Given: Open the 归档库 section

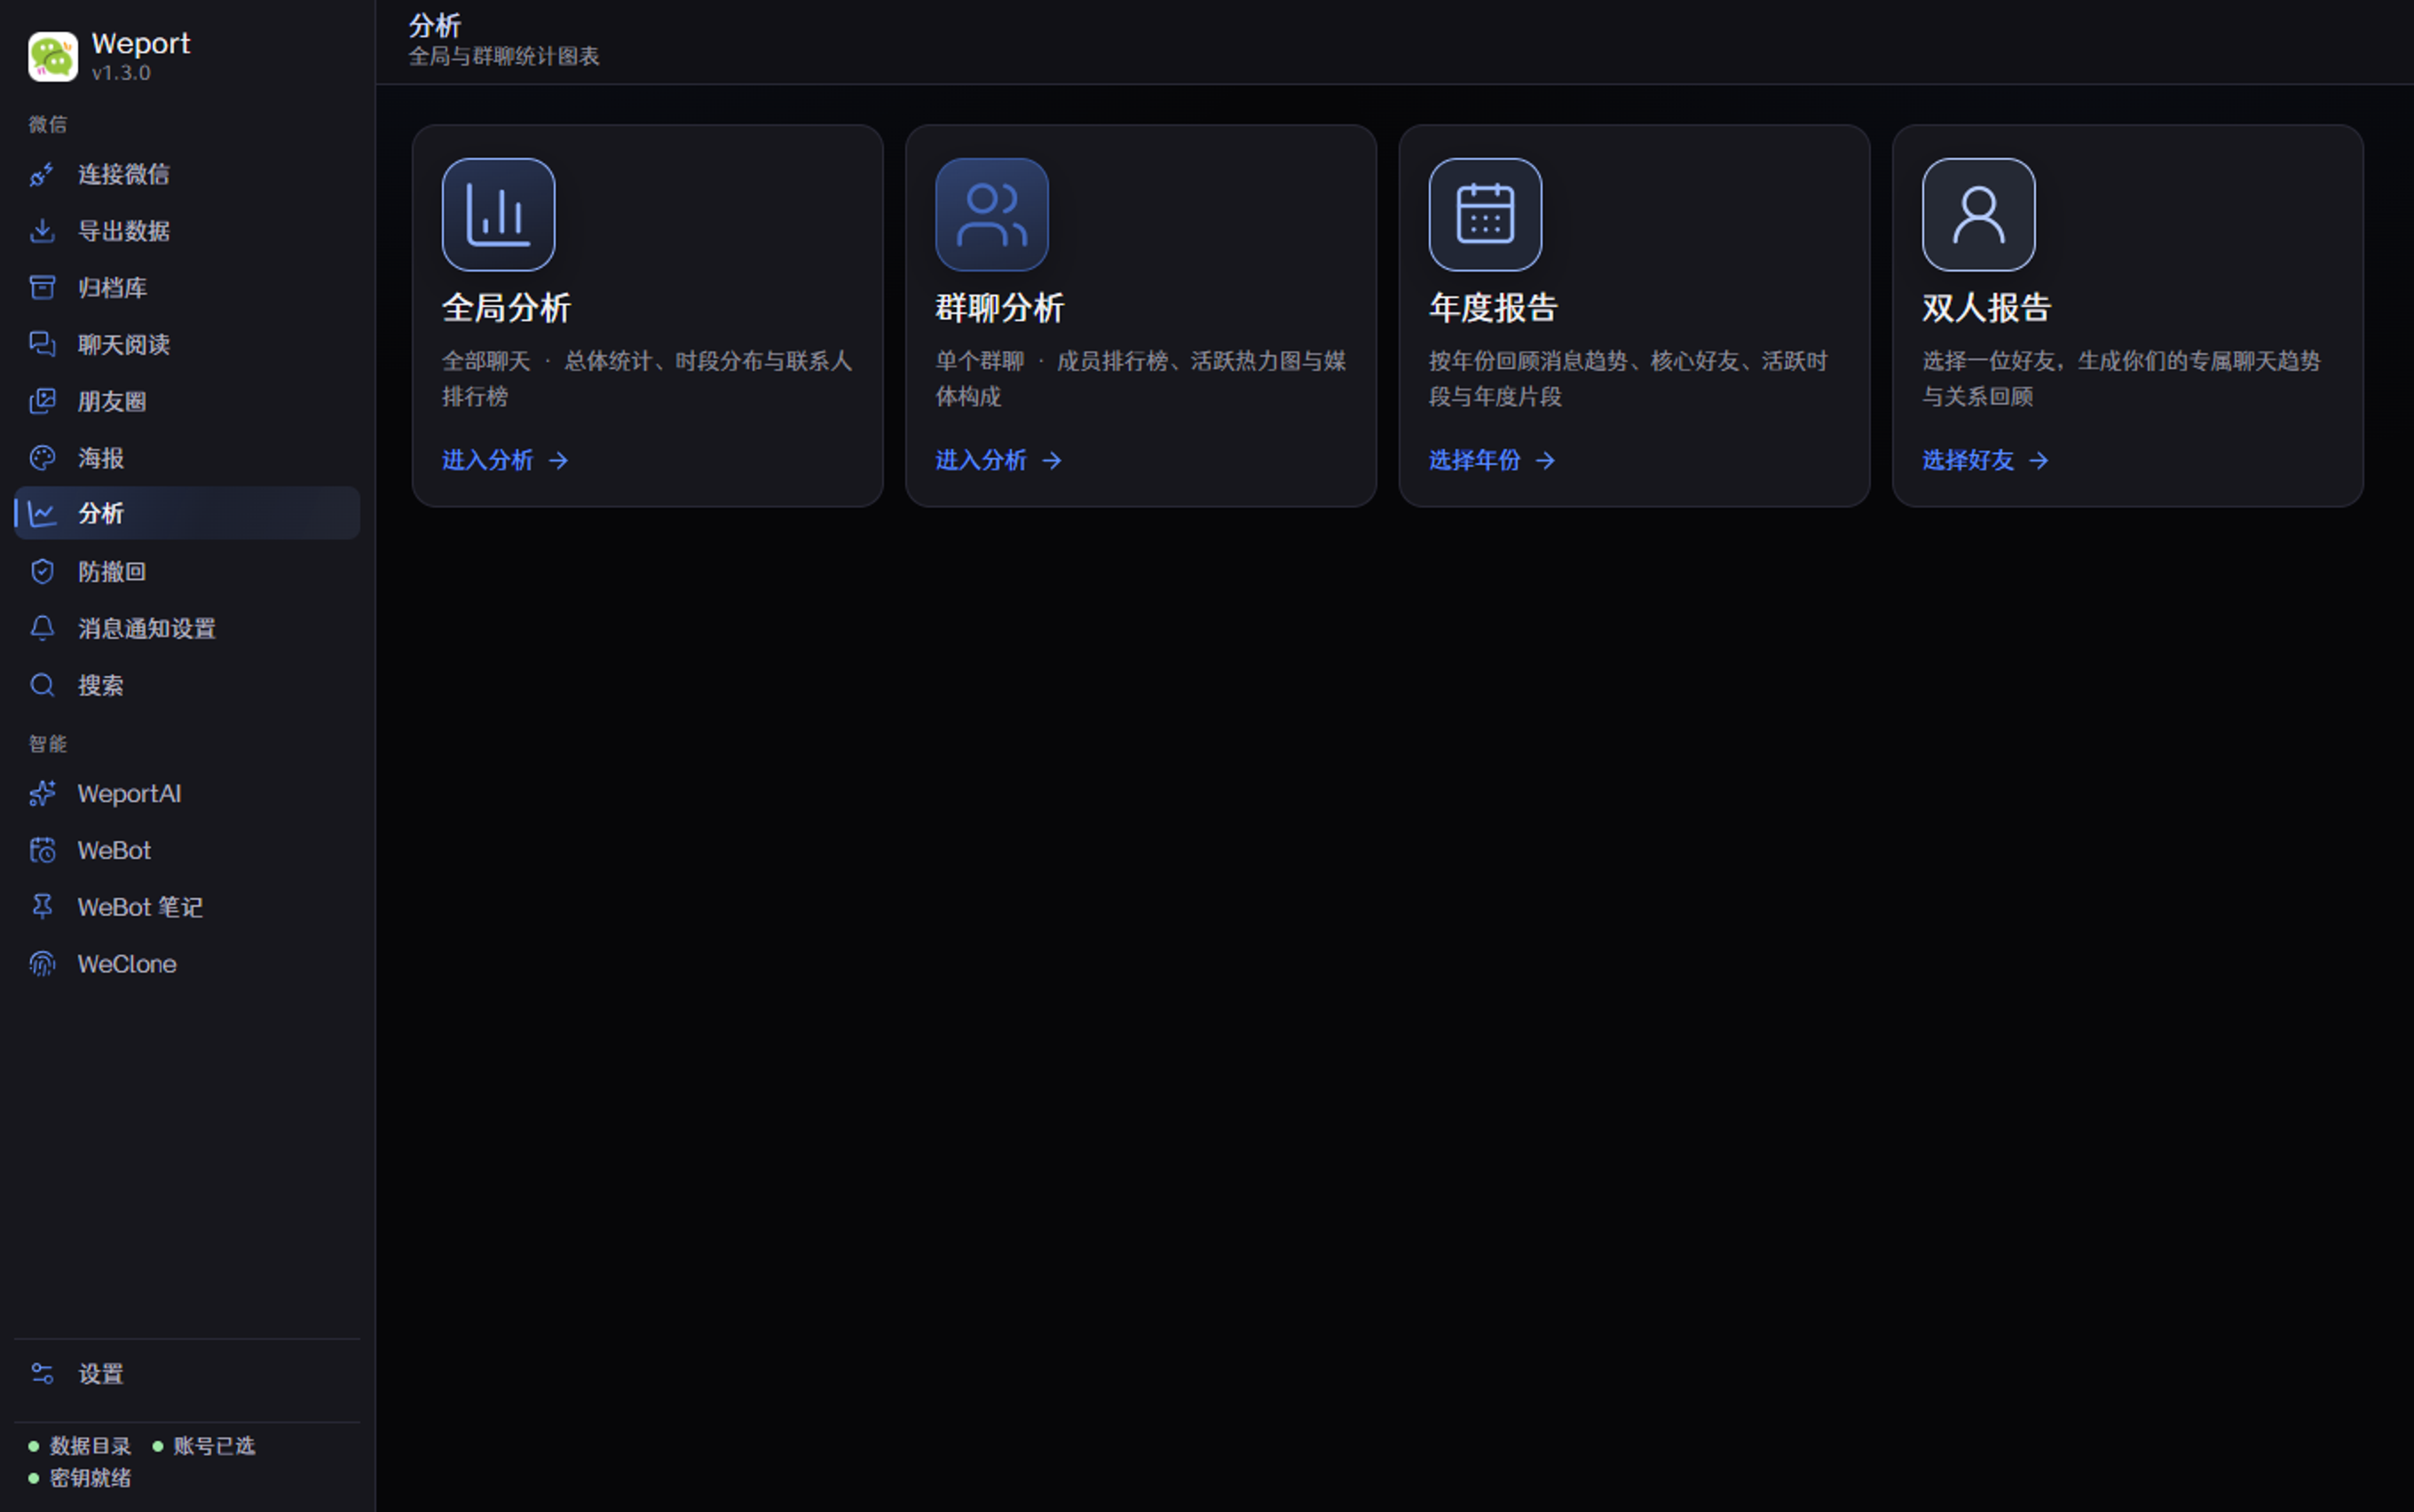Looking at the screenshot, I should 187,288.
